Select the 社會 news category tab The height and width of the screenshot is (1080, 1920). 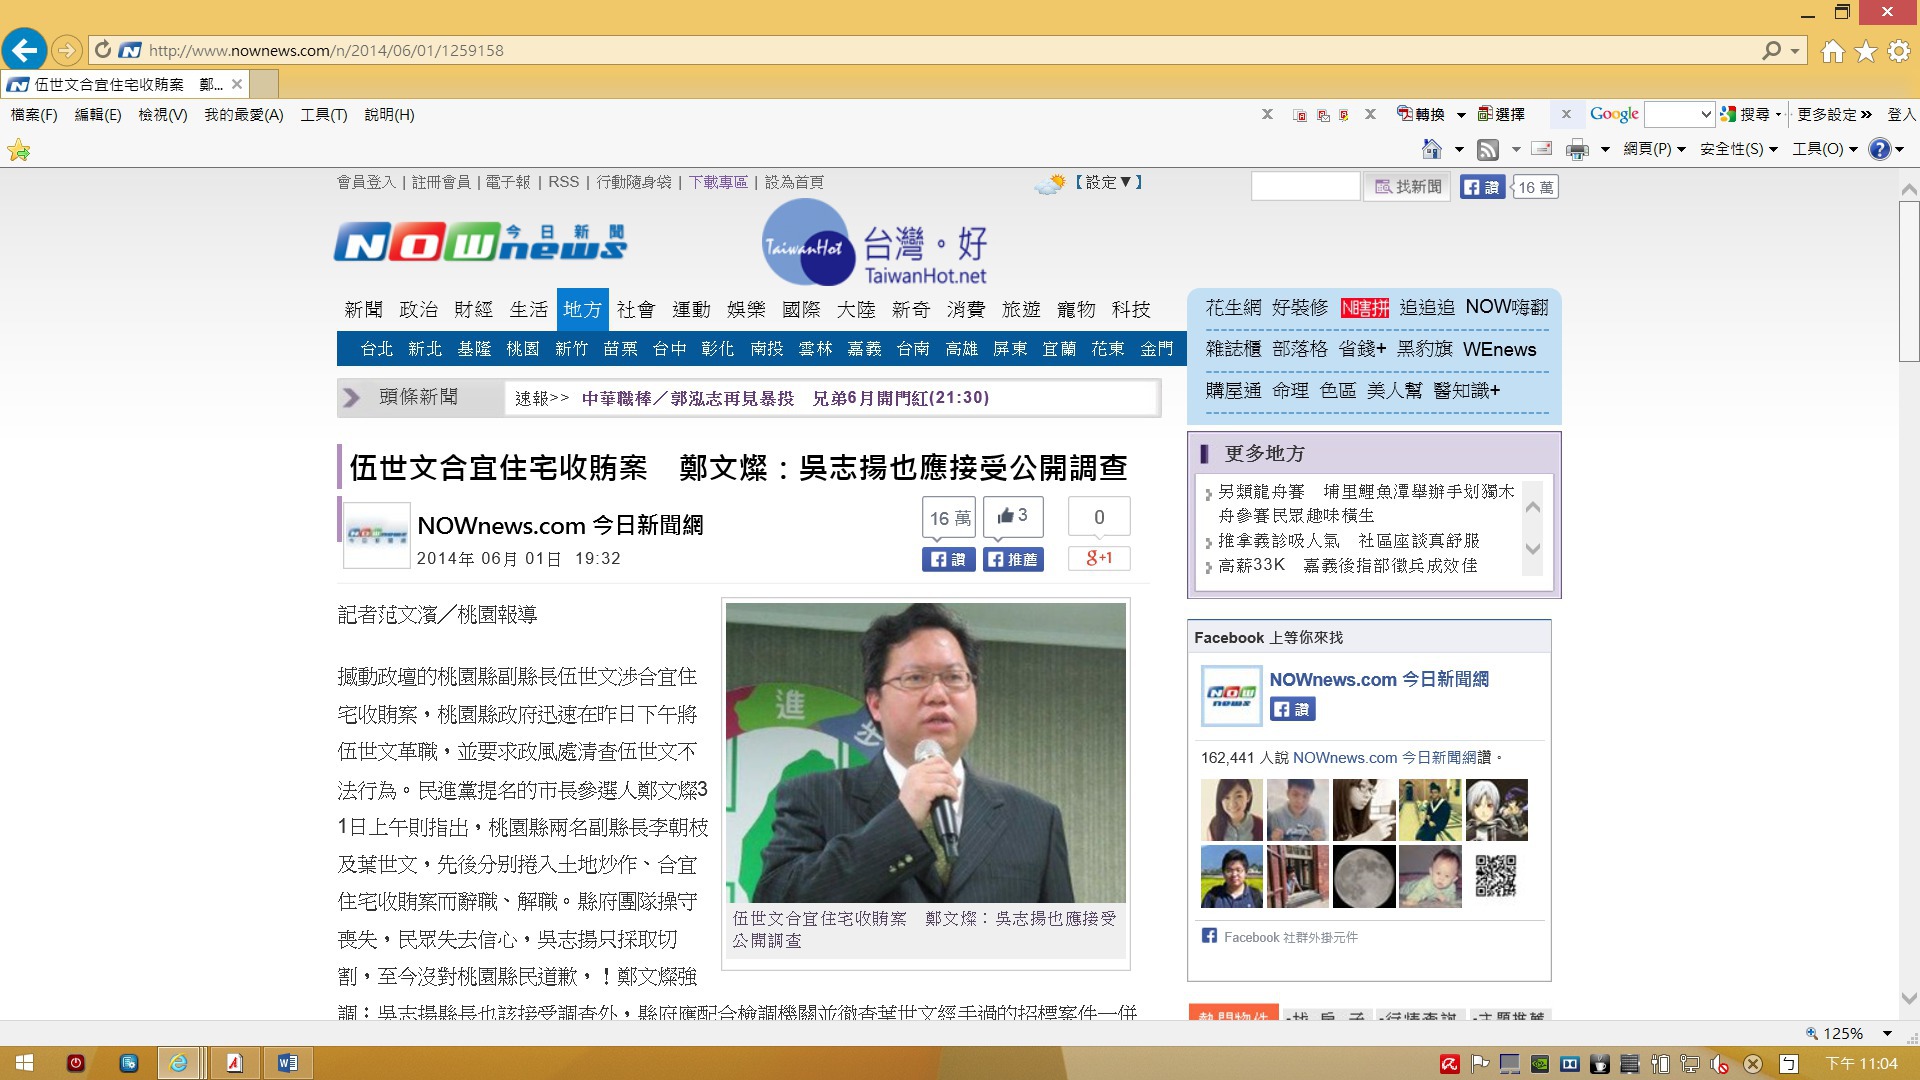635,310
